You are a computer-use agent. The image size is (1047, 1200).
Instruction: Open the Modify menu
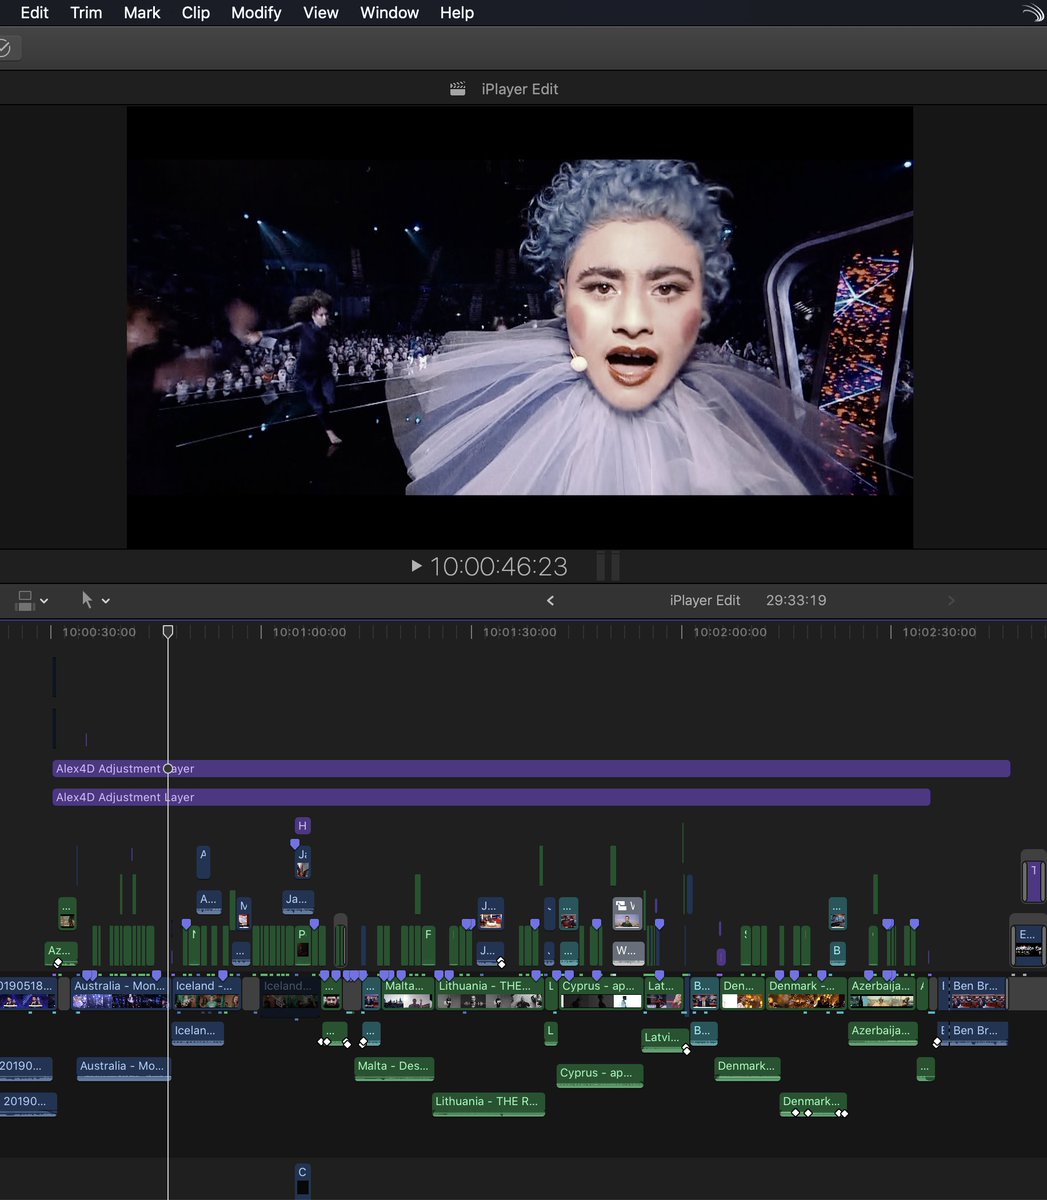256,13
